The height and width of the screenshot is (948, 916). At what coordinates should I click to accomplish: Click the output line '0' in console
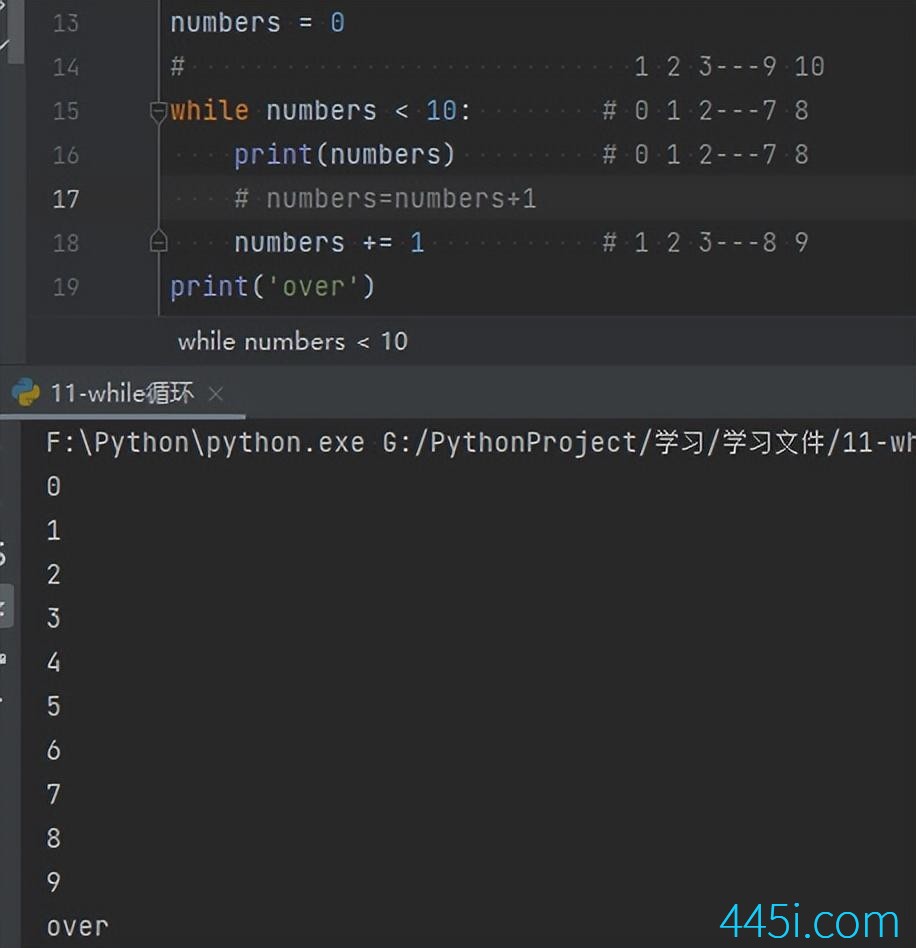[54, 486]
